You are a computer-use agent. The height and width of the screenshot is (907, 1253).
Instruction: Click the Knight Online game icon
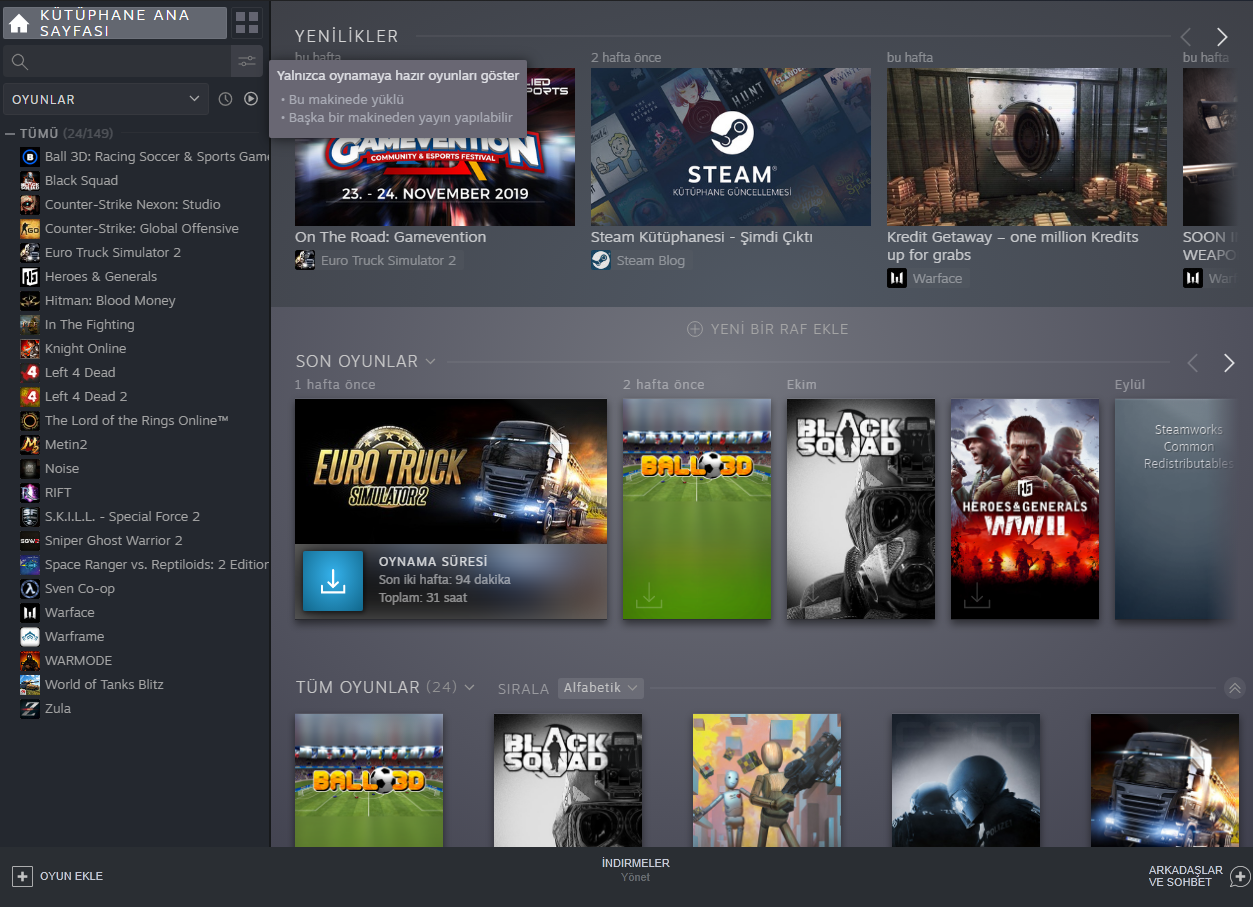pos(30,348)
